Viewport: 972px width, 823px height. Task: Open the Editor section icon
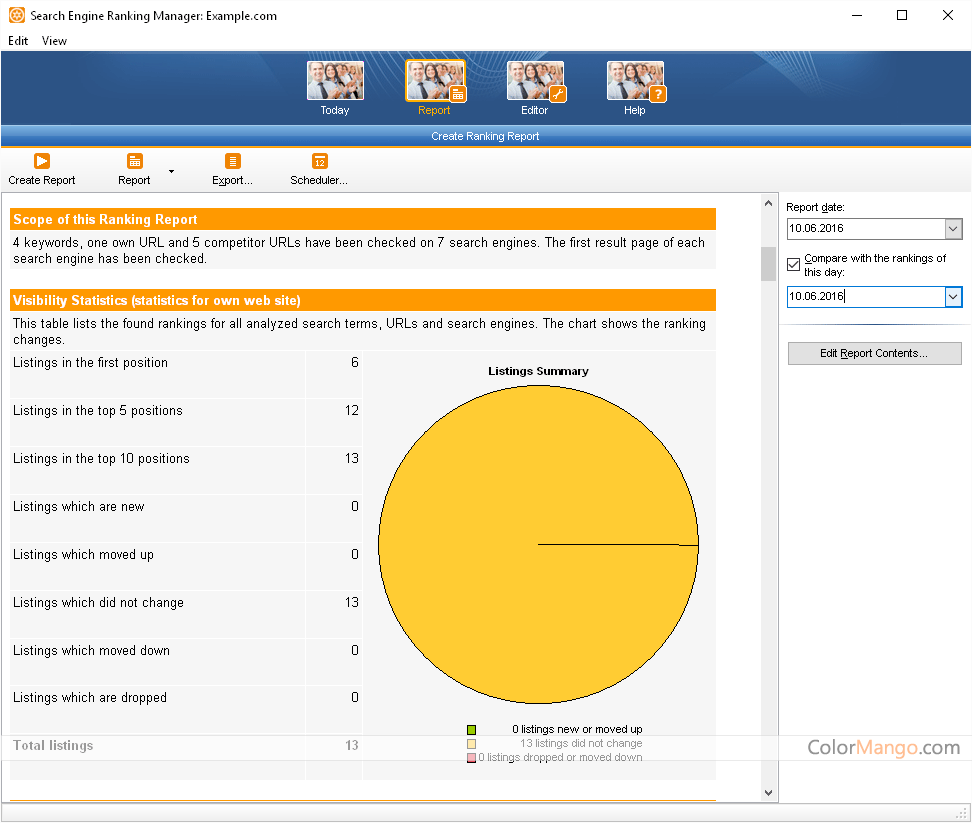click(x=536, y=82)
